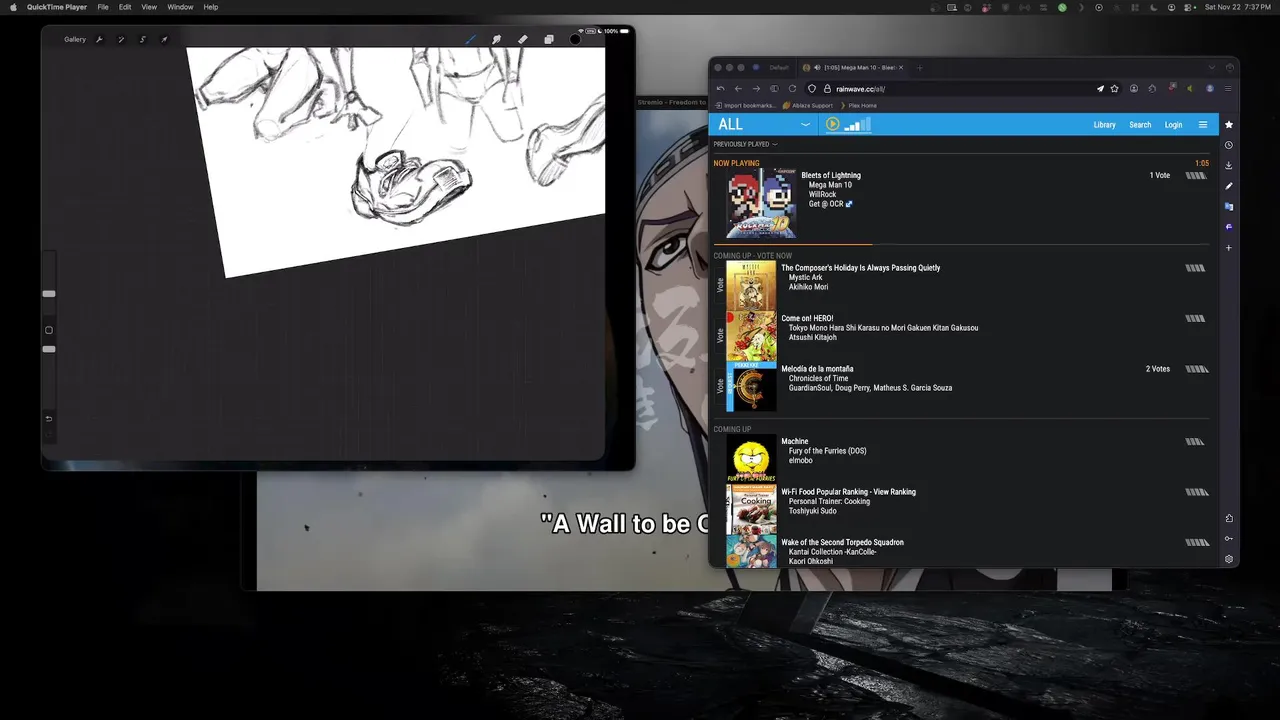Adjust the Procreate brush size slider
This screenshot has width=1280, height=720.
tap(49, 294)
